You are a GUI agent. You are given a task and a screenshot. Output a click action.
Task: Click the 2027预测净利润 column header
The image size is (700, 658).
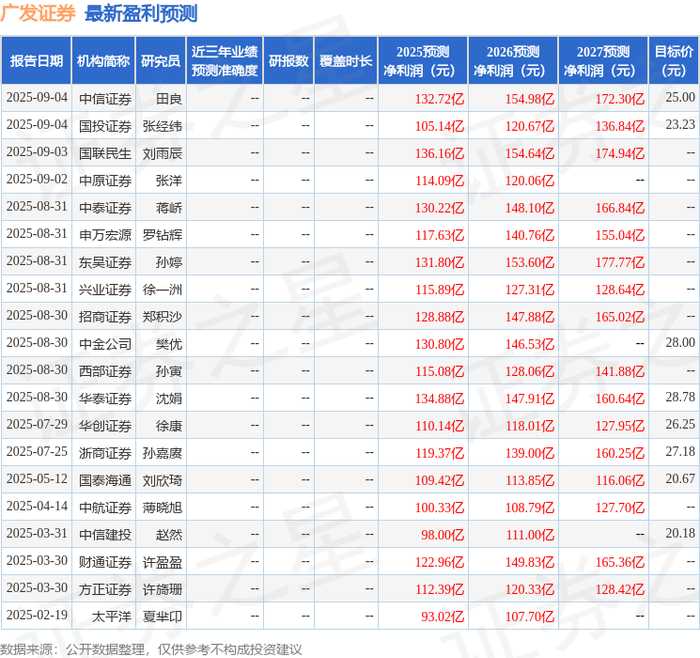[x=603, y=61]
